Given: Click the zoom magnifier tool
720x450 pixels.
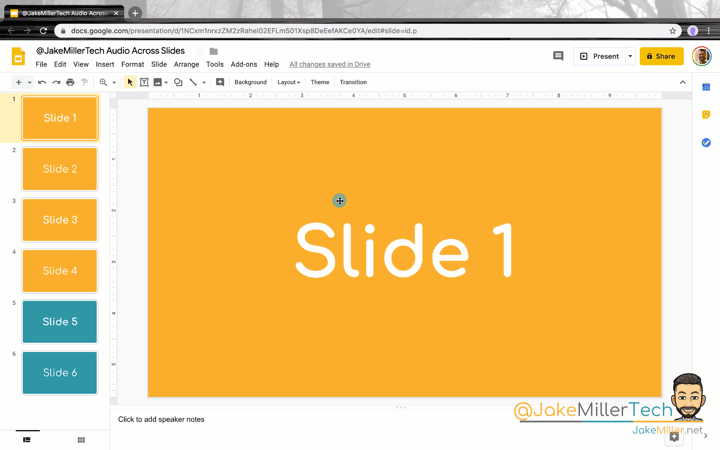Looking at the screenshot, I should pos(103,82).
